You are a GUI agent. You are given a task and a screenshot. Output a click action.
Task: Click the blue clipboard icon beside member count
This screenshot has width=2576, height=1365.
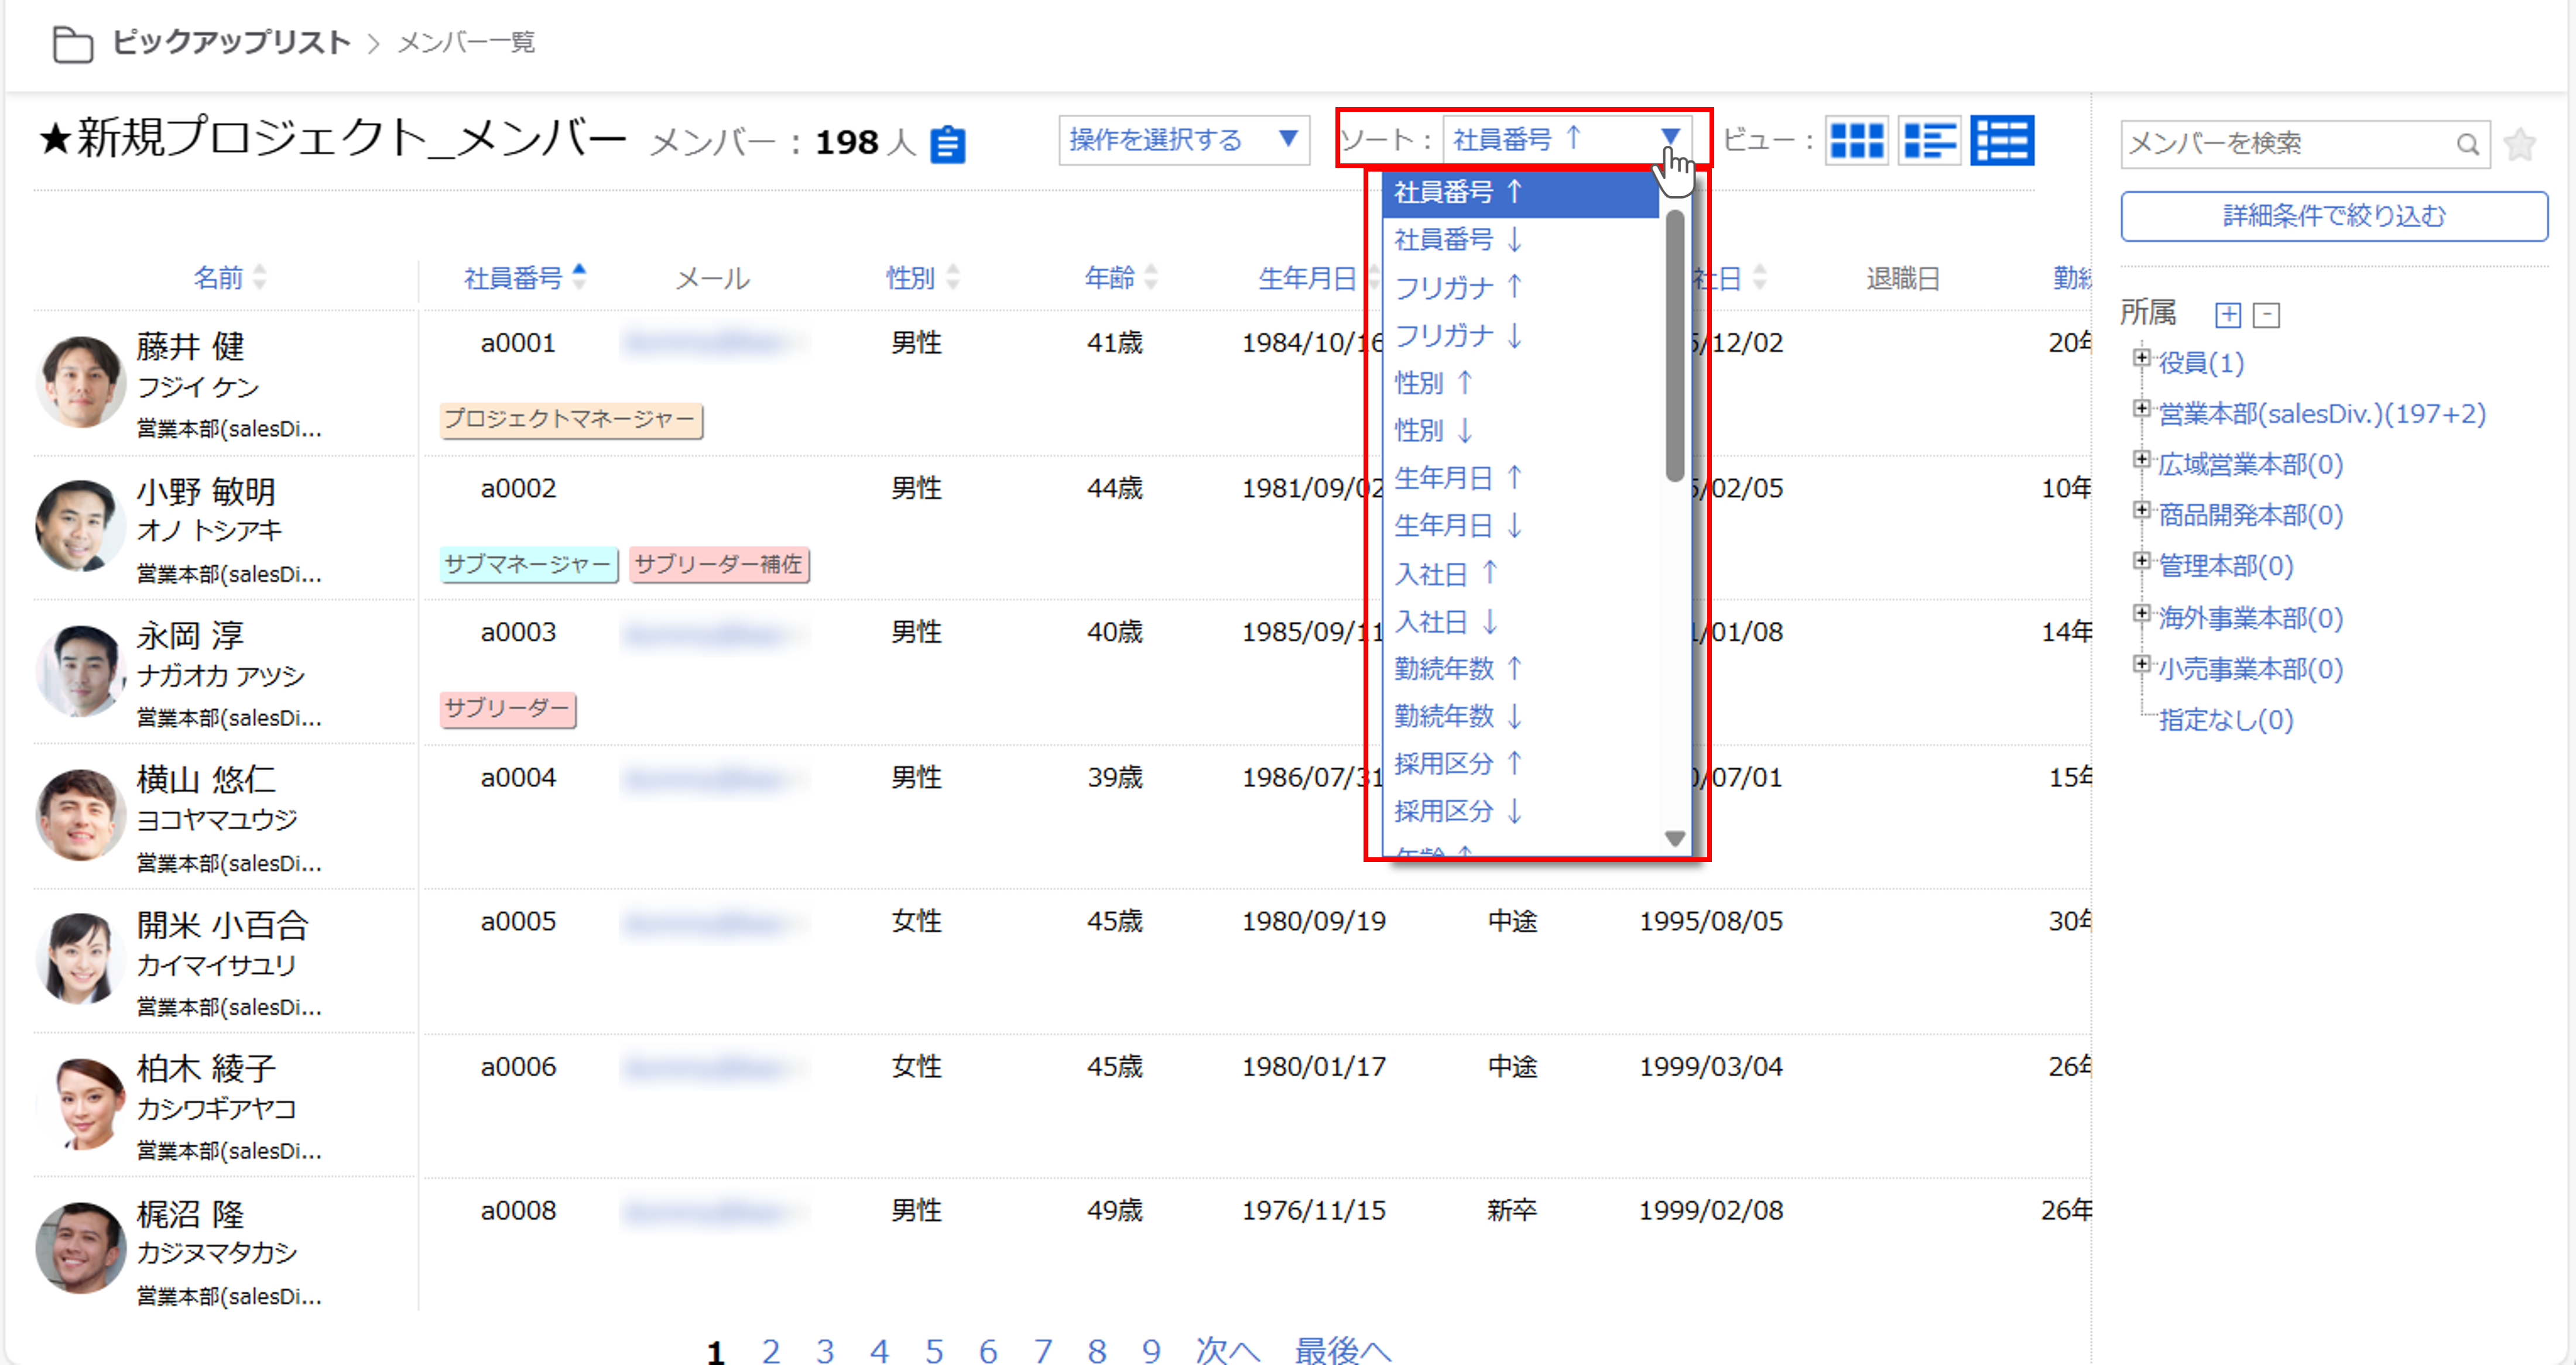click(x=947, y=144)
